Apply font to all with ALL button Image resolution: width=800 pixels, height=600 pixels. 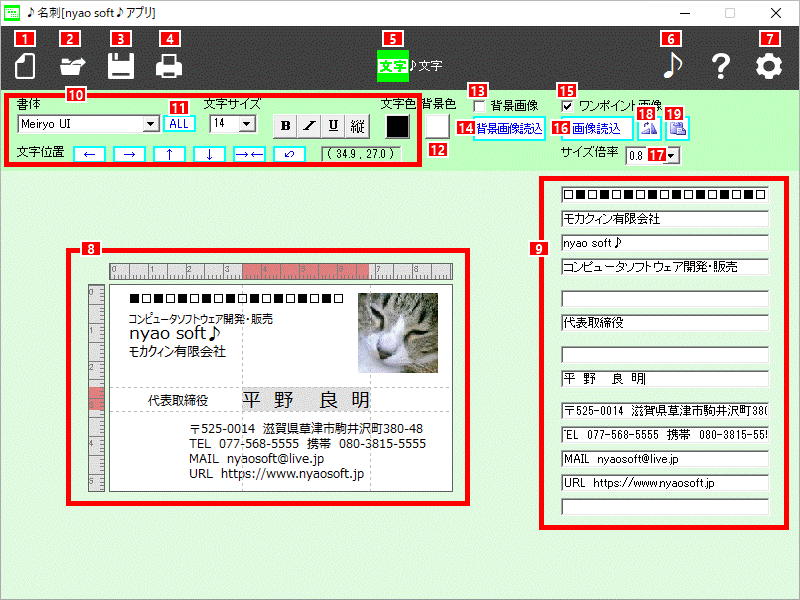coord(179,124)
